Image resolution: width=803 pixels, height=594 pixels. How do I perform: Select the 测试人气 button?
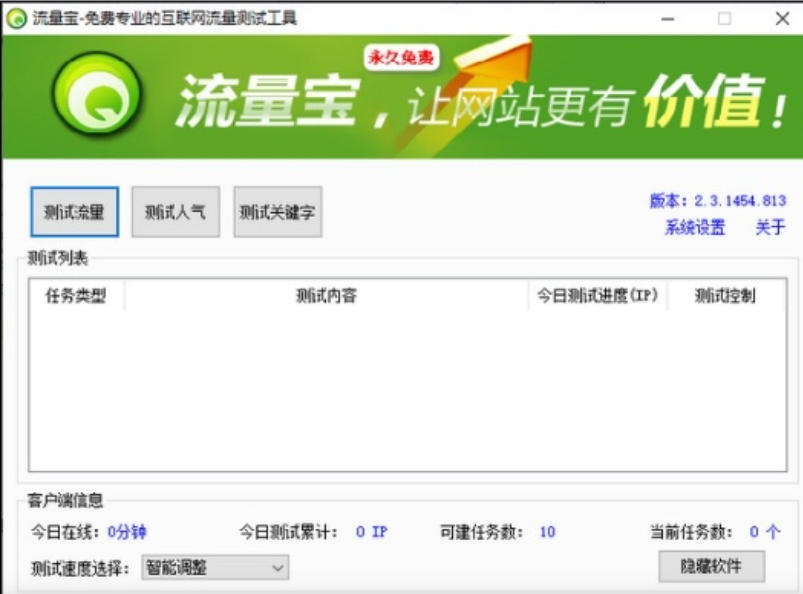click(x=175, y=212)
